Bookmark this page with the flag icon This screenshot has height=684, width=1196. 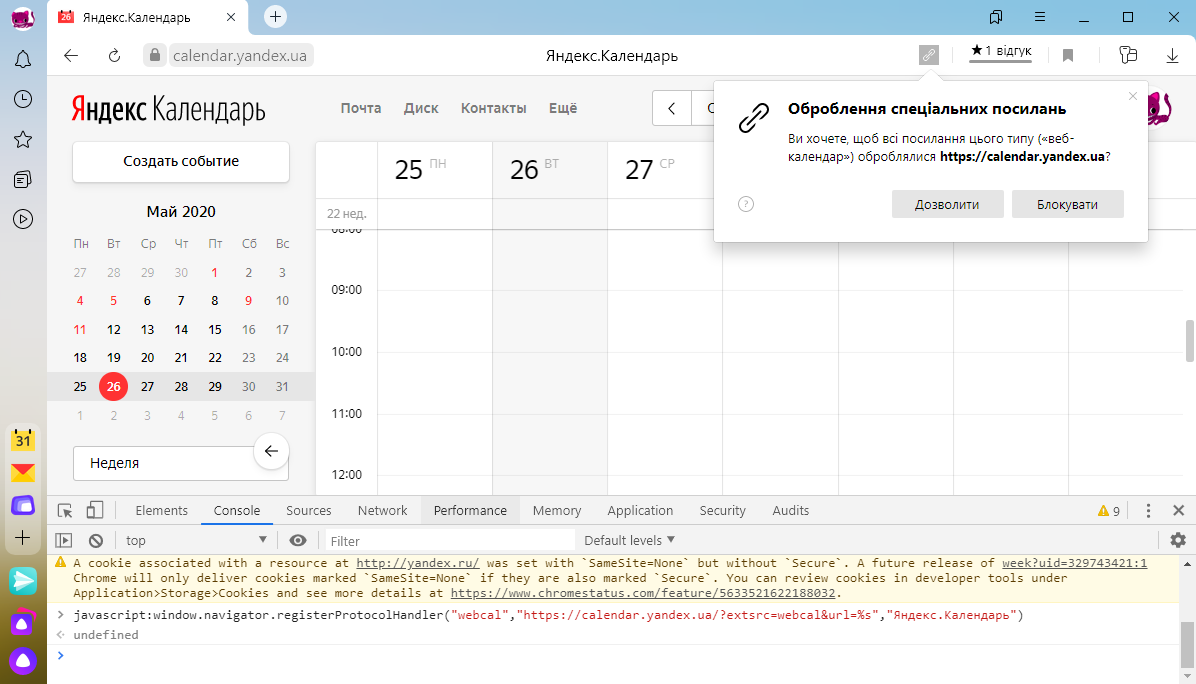point(1068,55)
